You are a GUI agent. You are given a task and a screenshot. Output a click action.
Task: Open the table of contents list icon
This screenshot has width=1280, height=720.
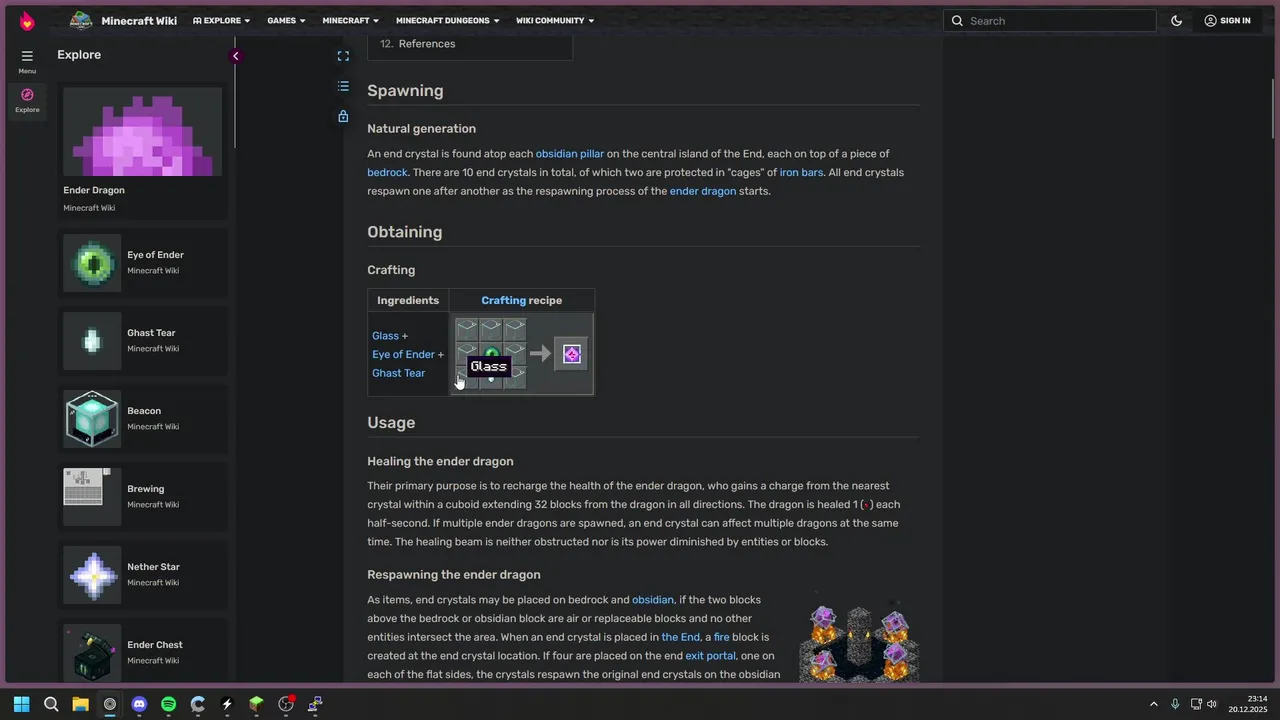point(343,86)
